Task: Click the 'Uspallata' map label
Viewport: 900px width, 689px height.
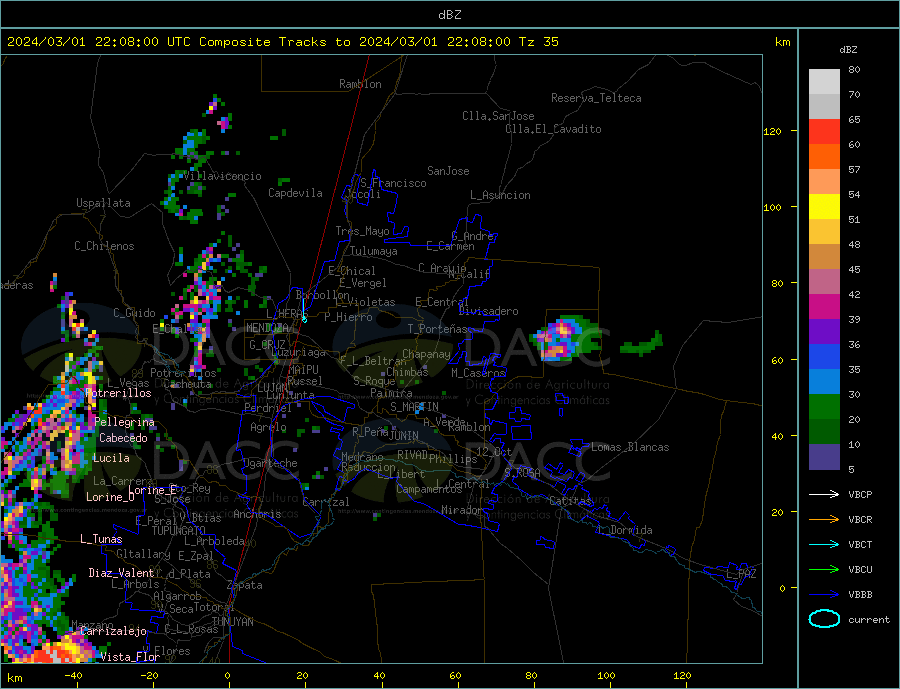Action: (103, 203)
